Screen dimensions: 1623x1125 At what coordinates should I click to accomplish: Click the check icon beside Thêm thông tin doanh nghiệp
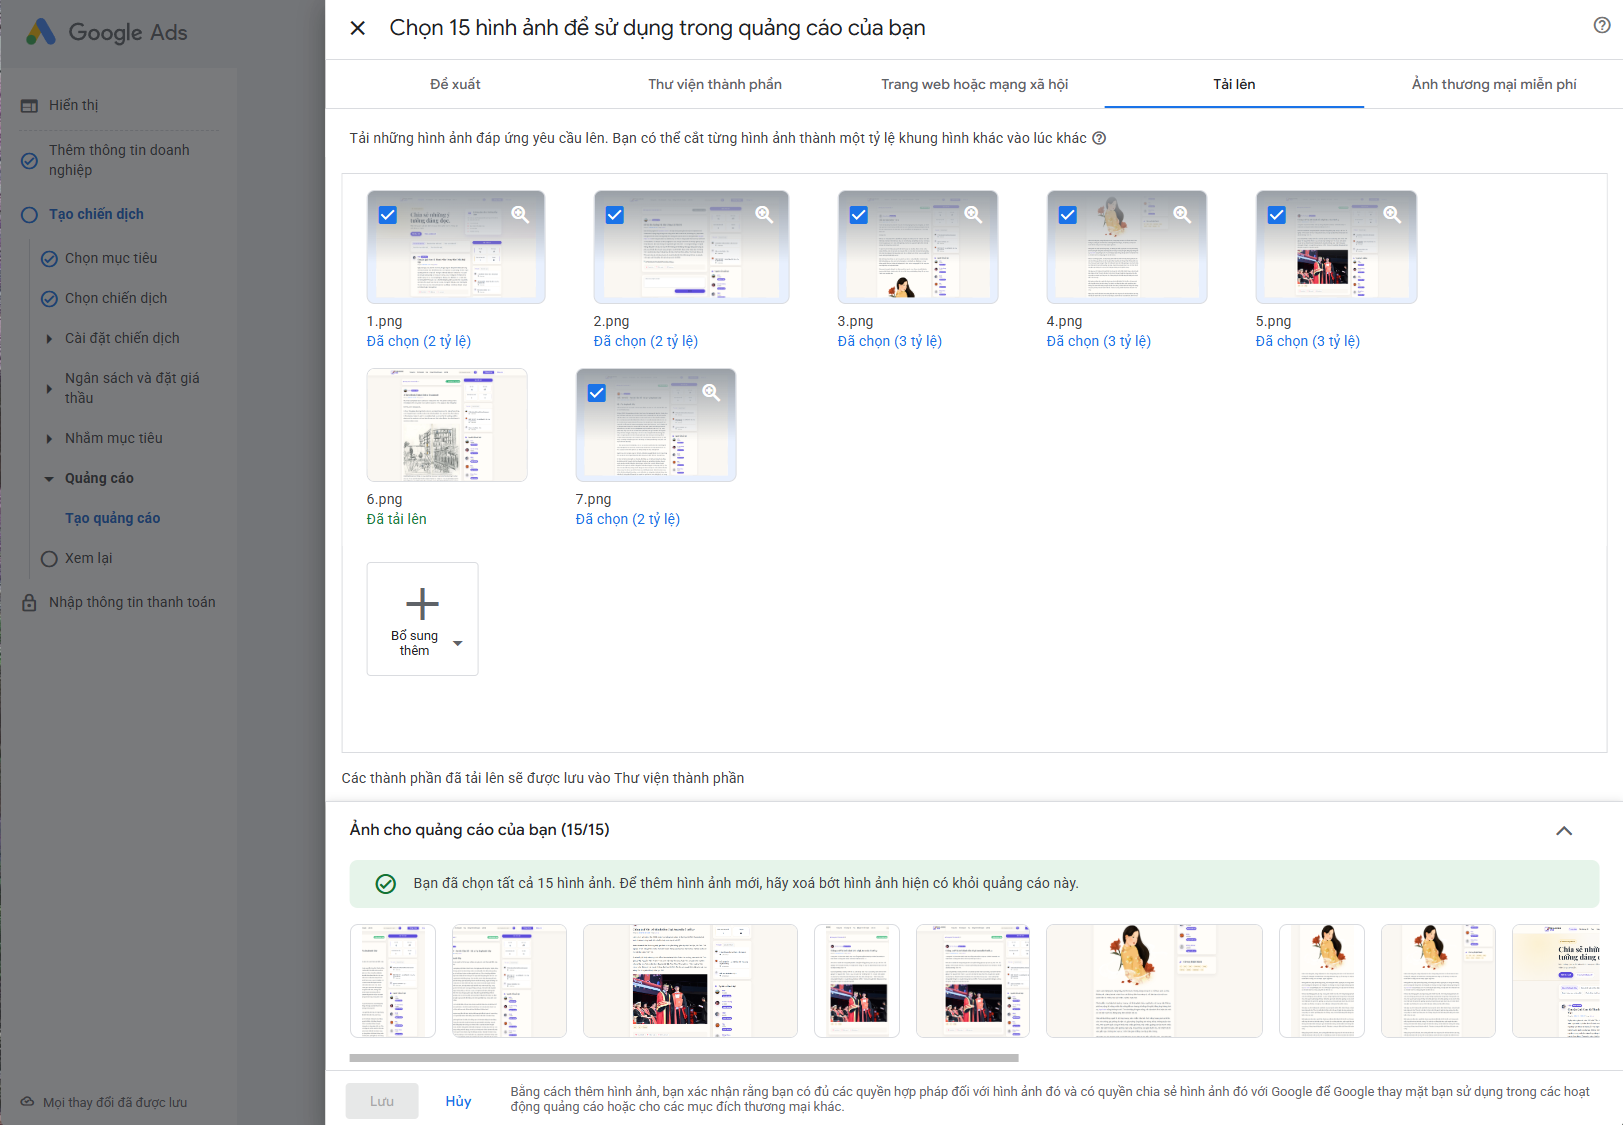coord(30,160)
